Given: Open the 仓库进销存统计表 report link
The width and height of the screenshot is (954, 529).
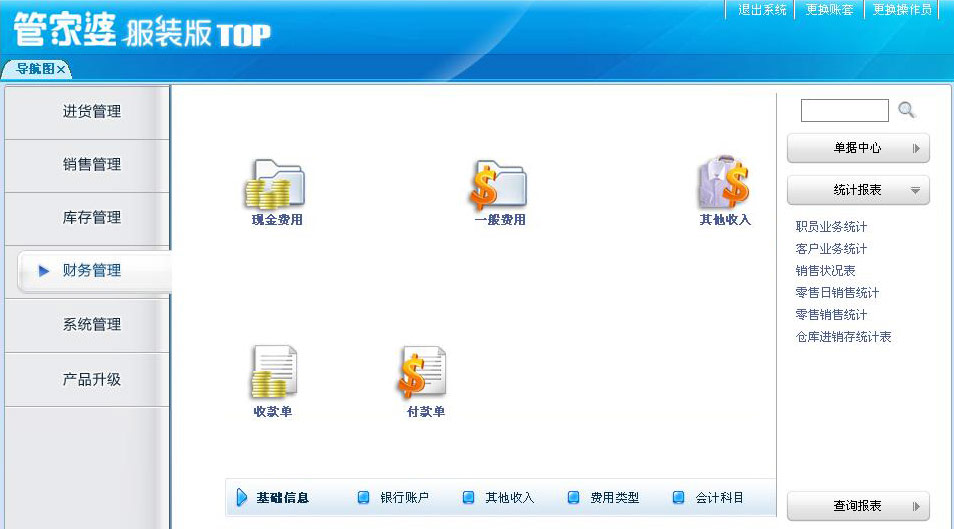Looking at the screenshot, I should [x=843, y=337].
